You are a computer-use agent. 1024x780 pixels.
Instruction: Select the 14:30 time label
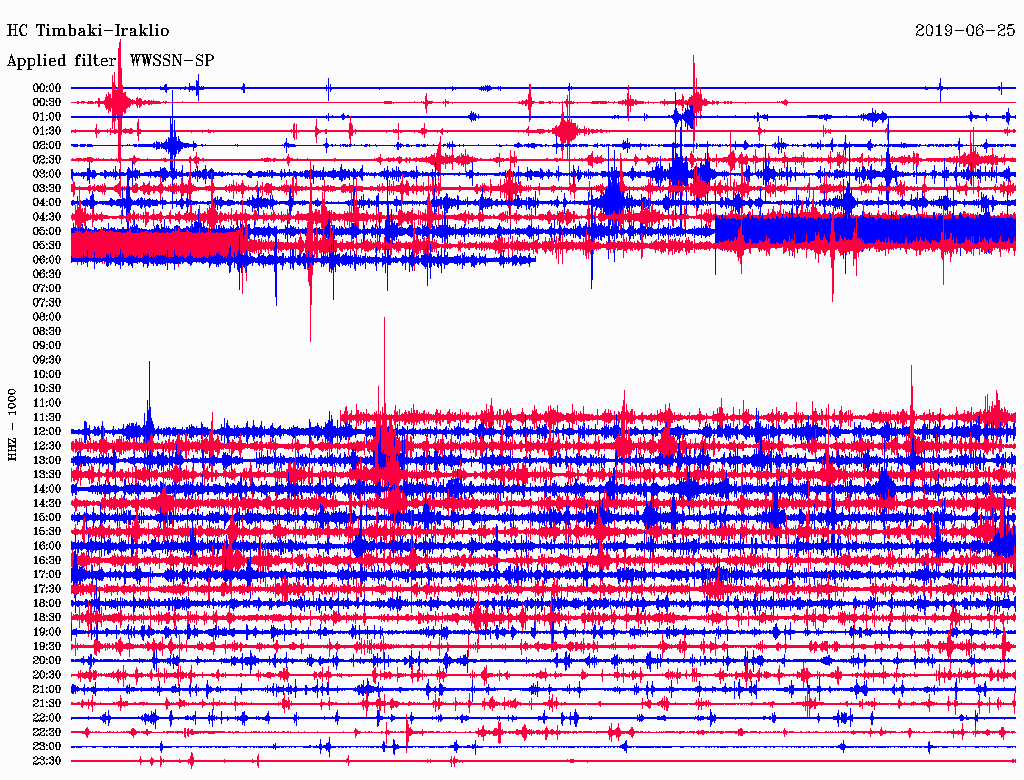tap(47, 504)
